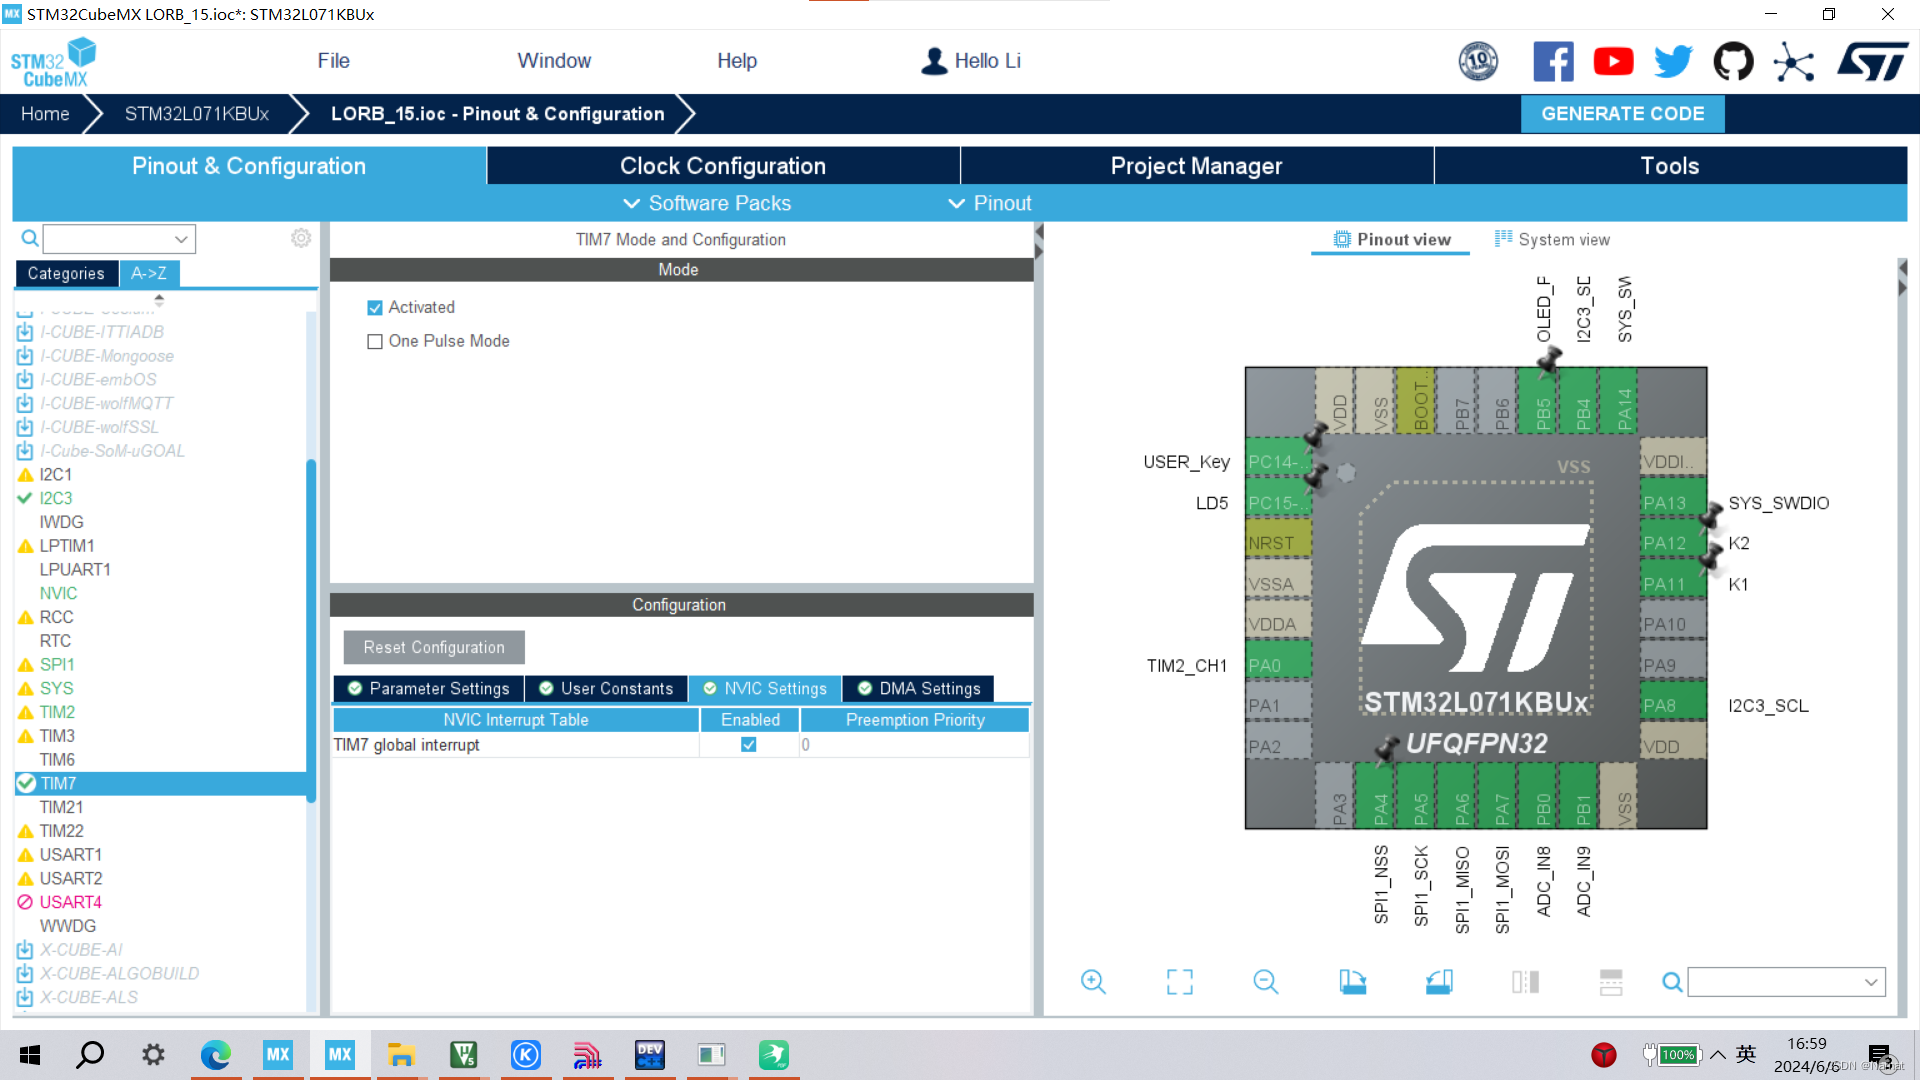Click the PC14 pin on chip
The height and width of the screenshot is (1080, 1920).
pyautogui.click(x=1278, y=462)
